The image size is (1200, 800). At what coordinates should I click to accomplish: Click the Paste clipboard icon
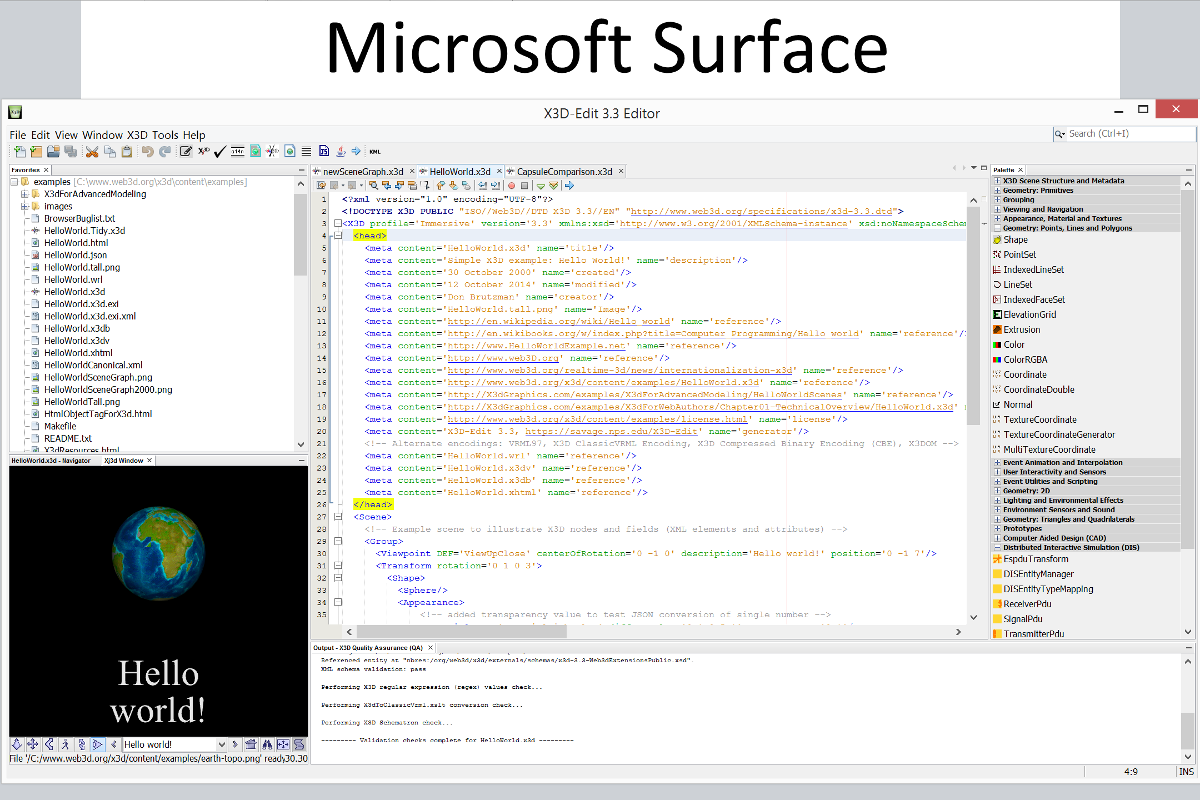click(x=127, y=152)
